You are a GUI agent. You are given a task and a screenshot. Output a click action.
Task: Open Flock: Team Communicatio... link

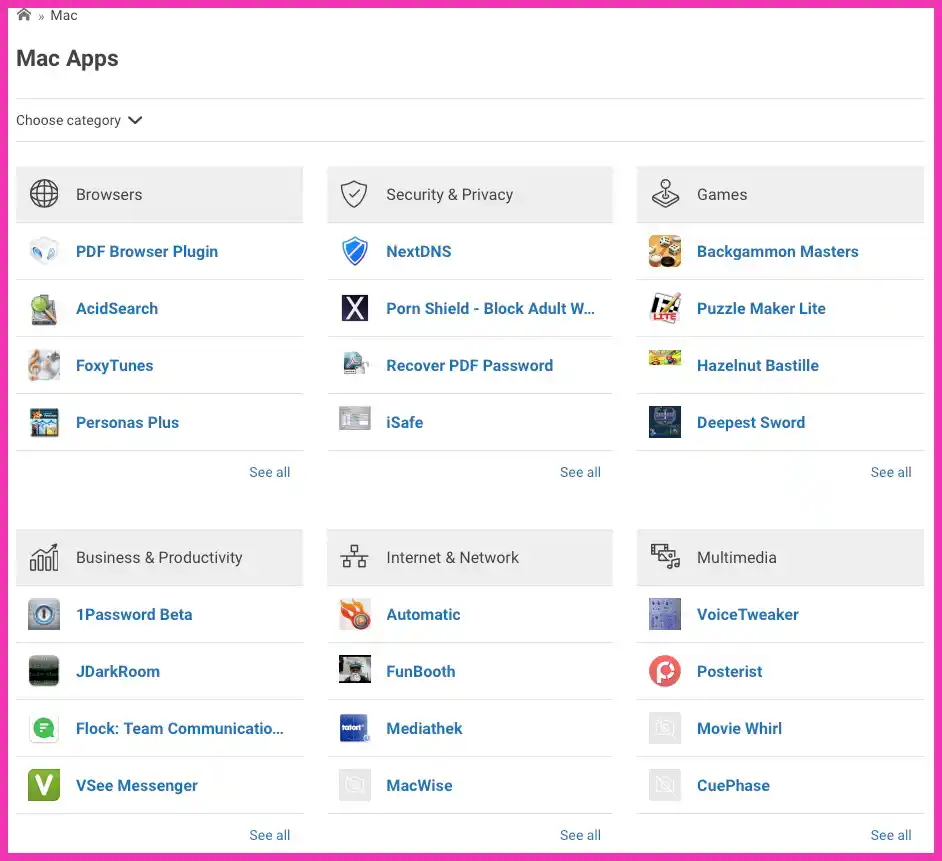click(x=180, y=728)
